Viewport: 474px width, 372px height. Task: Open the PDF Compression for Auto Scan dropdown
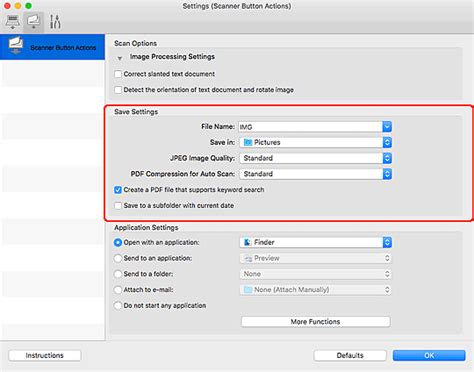(x=315, y=174)
